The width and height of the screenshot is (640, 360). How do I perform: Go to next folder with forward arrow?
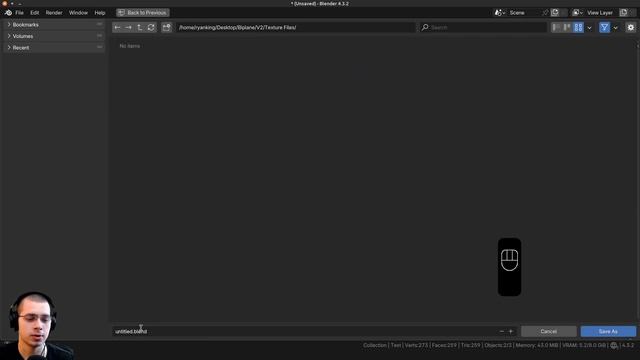[129, 27]
